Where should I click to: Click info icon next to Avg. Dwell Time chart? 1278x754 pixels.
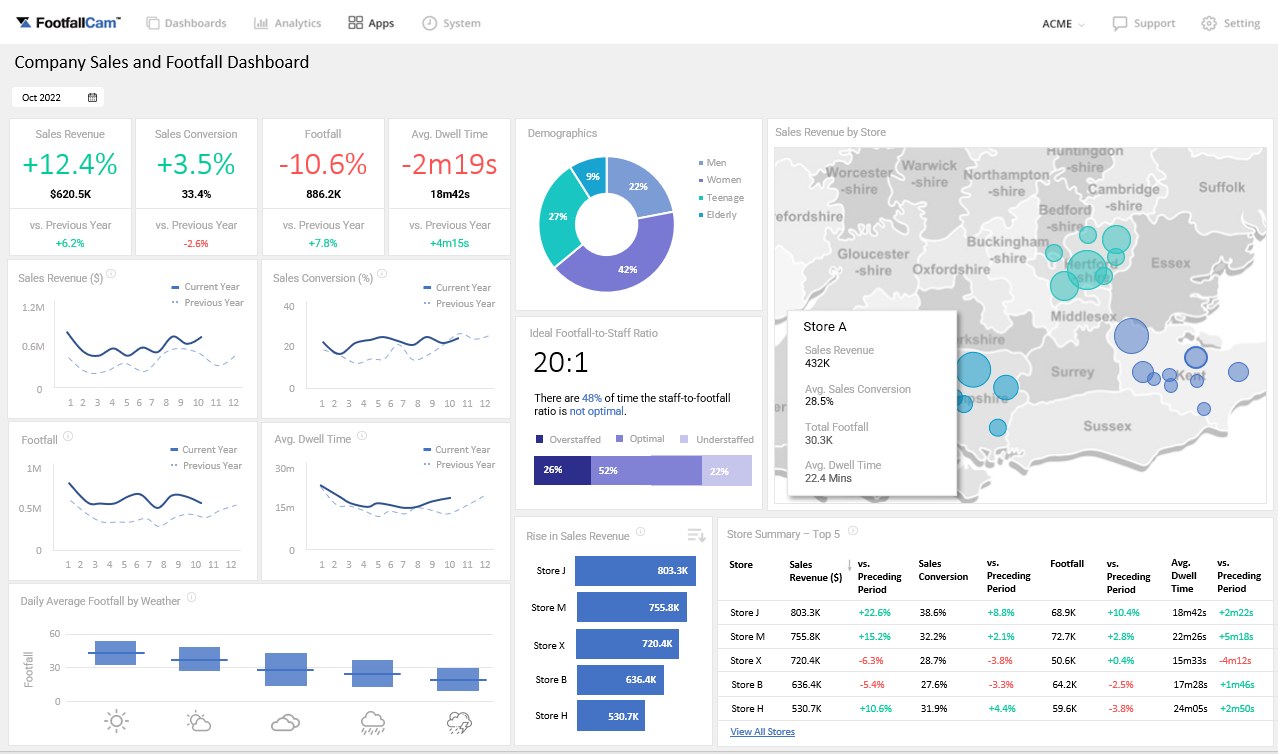click(362, 436)
